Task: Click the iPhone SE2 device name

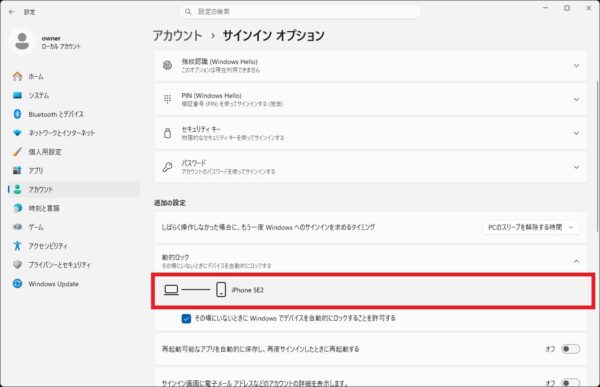Action: 248,290
